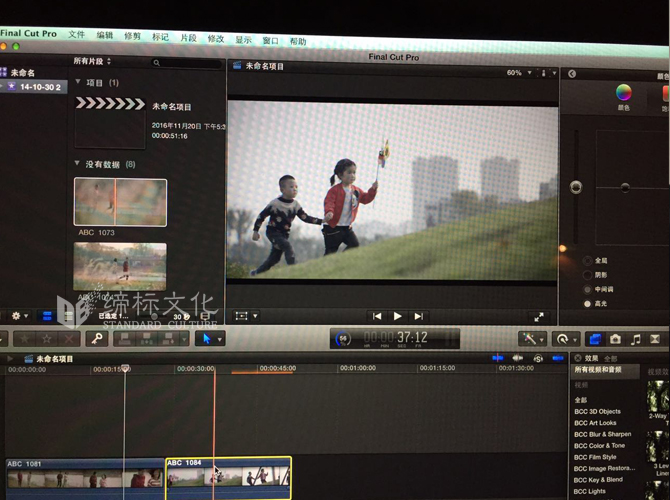Click the blue arrow Select tool
The width and height of the screenshot is (670, 500).
[207, 339]
